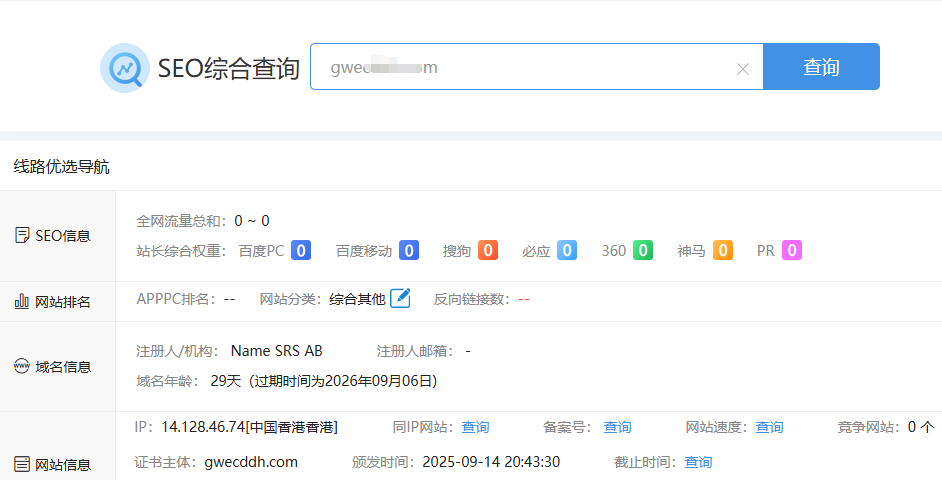This screenshot has width=942, height=480.
Task: Open the 网站速度 查询 link
Action: [769, 427]
